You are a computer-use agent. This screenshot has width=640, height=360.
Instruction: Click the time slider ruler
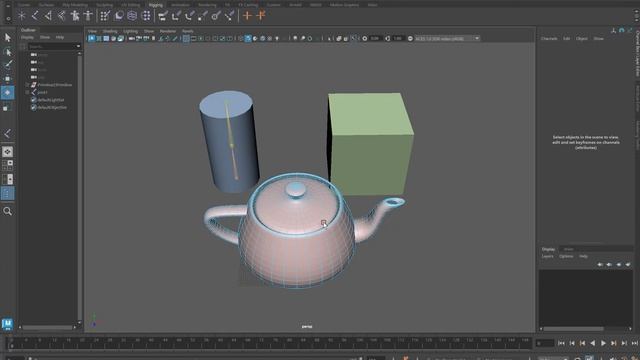tap(269, 343)
